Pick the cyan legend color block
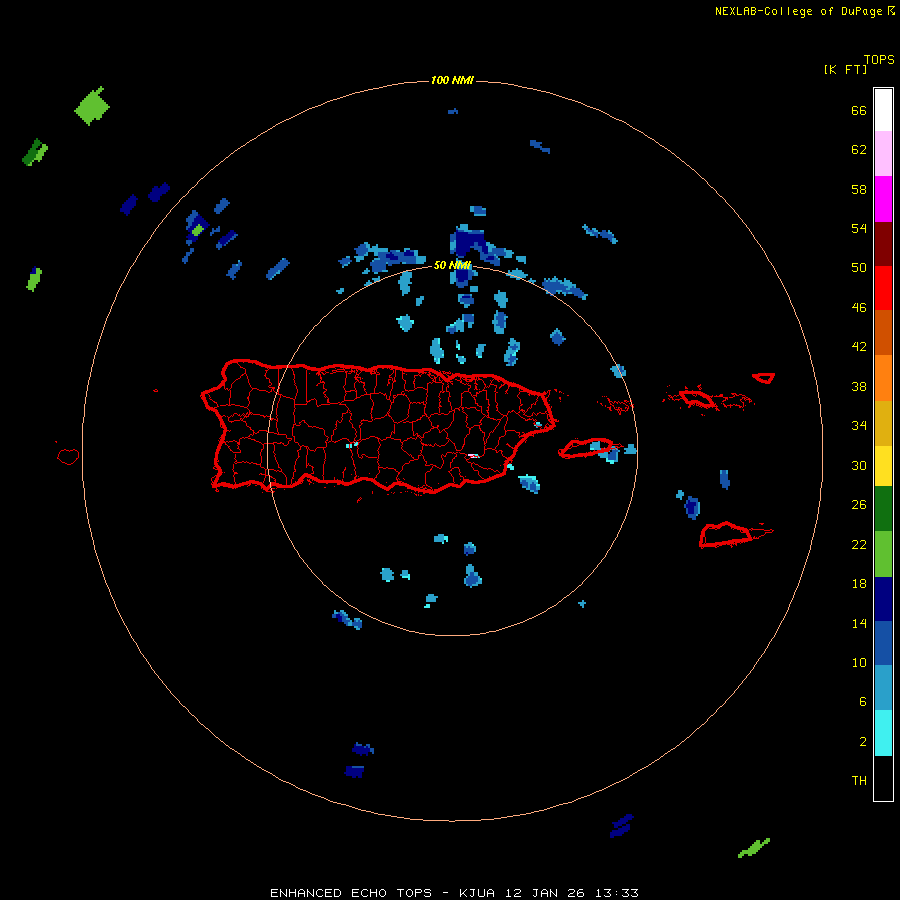Image resolution: width=900 pixels, height=900 pixels. 883,733
